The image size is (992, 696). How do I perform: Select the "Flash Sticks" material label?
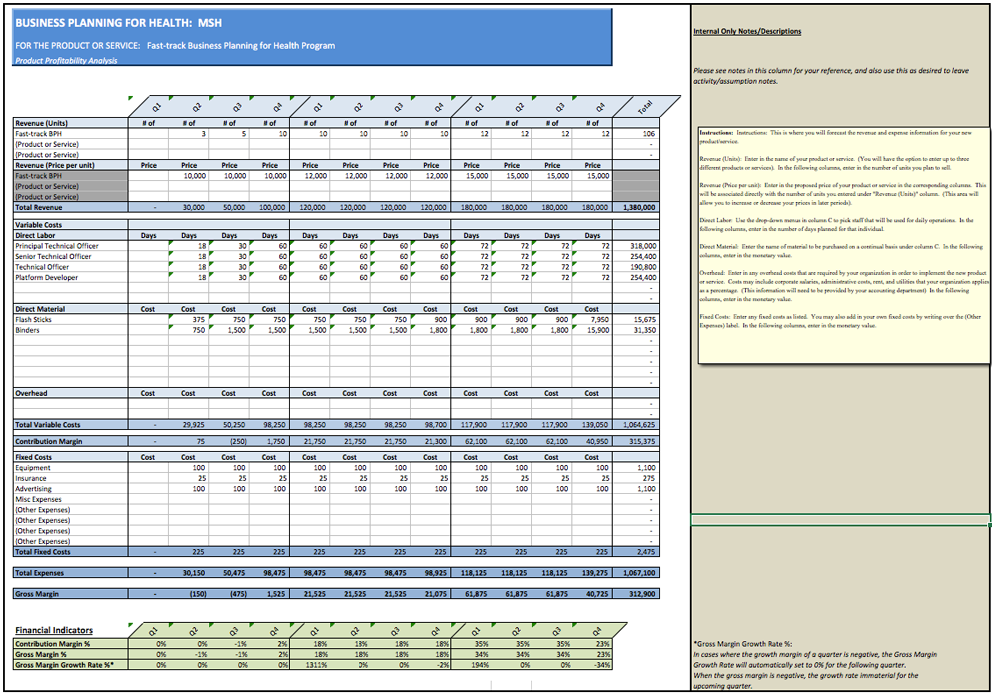coord(34,320)
